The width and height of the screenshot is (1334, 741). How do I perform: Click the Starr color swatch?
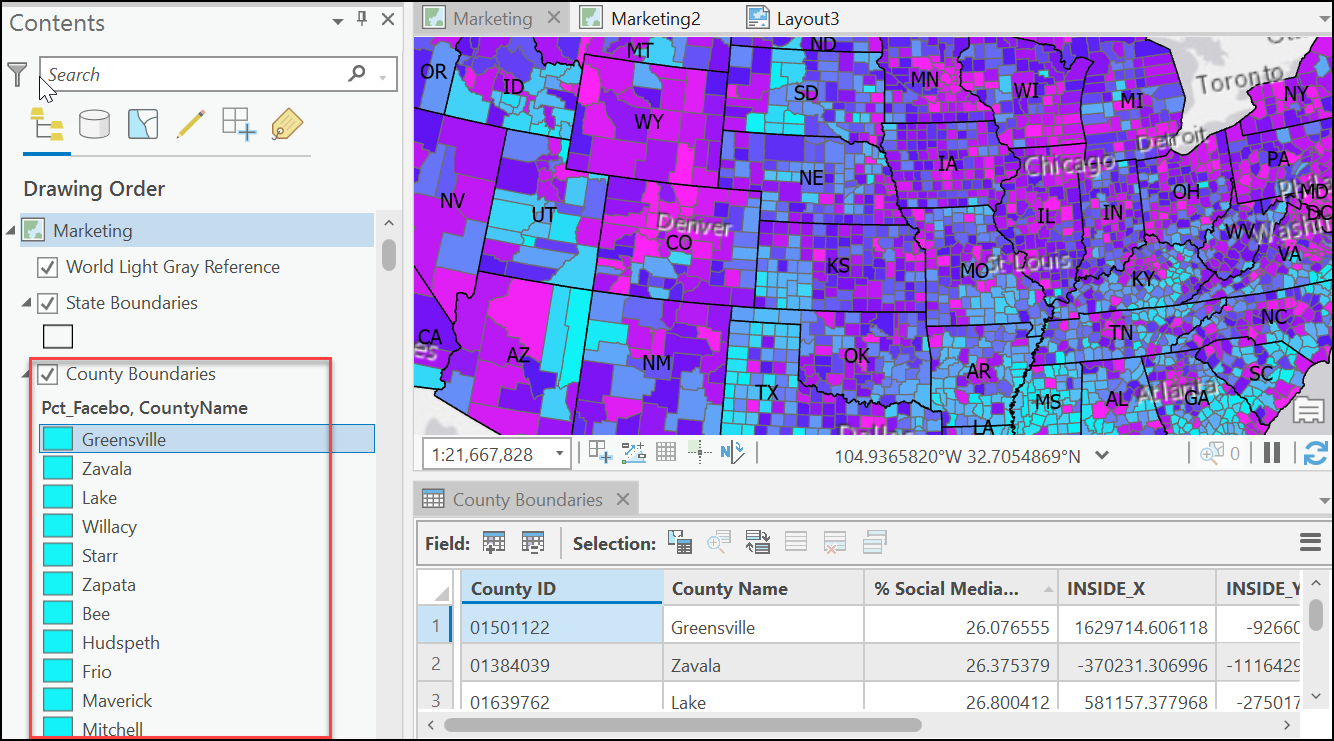point(58,555)
